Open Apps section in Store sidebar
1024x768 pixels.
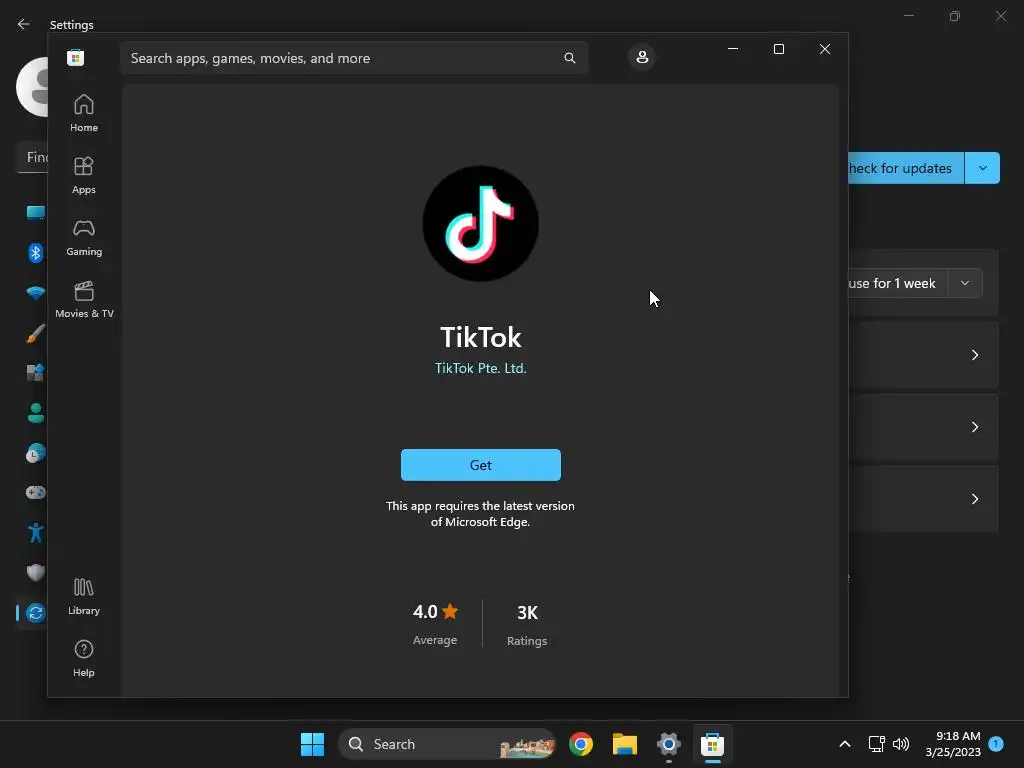click(84, 176)
